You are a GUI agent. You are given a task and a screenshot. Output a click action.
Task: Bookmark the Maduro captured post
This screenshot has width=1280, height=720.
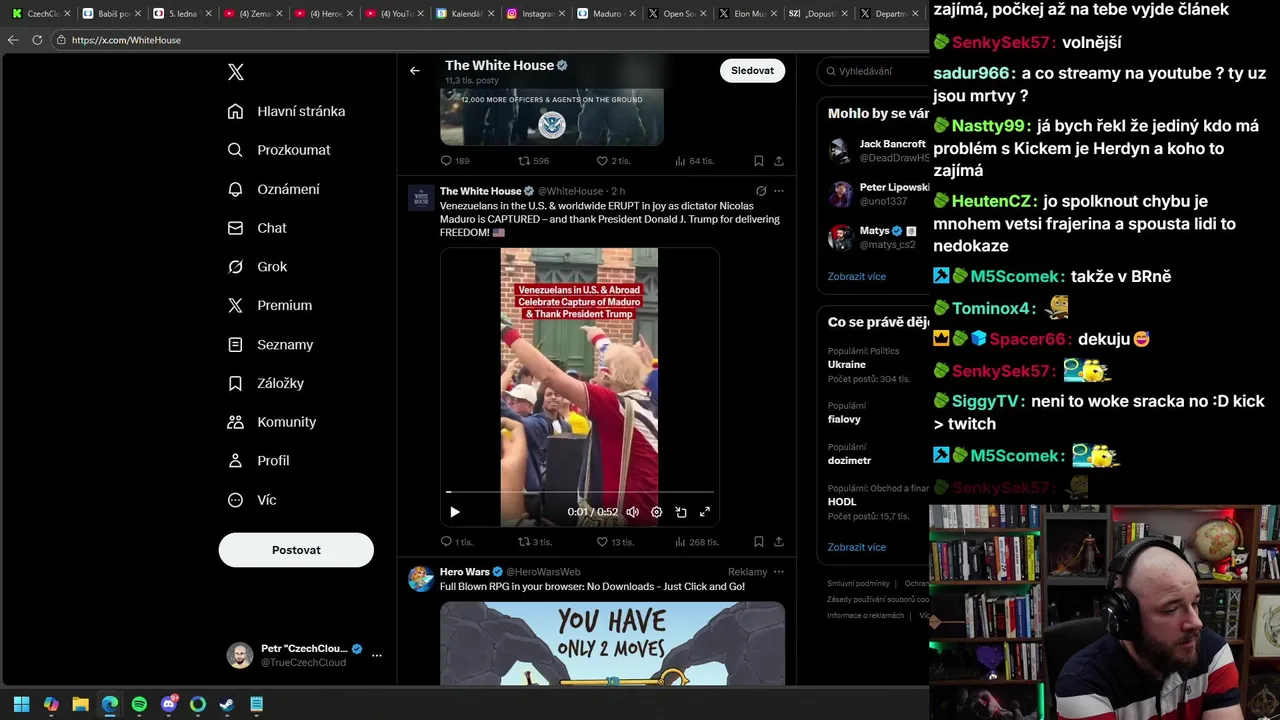click(759, 542)
